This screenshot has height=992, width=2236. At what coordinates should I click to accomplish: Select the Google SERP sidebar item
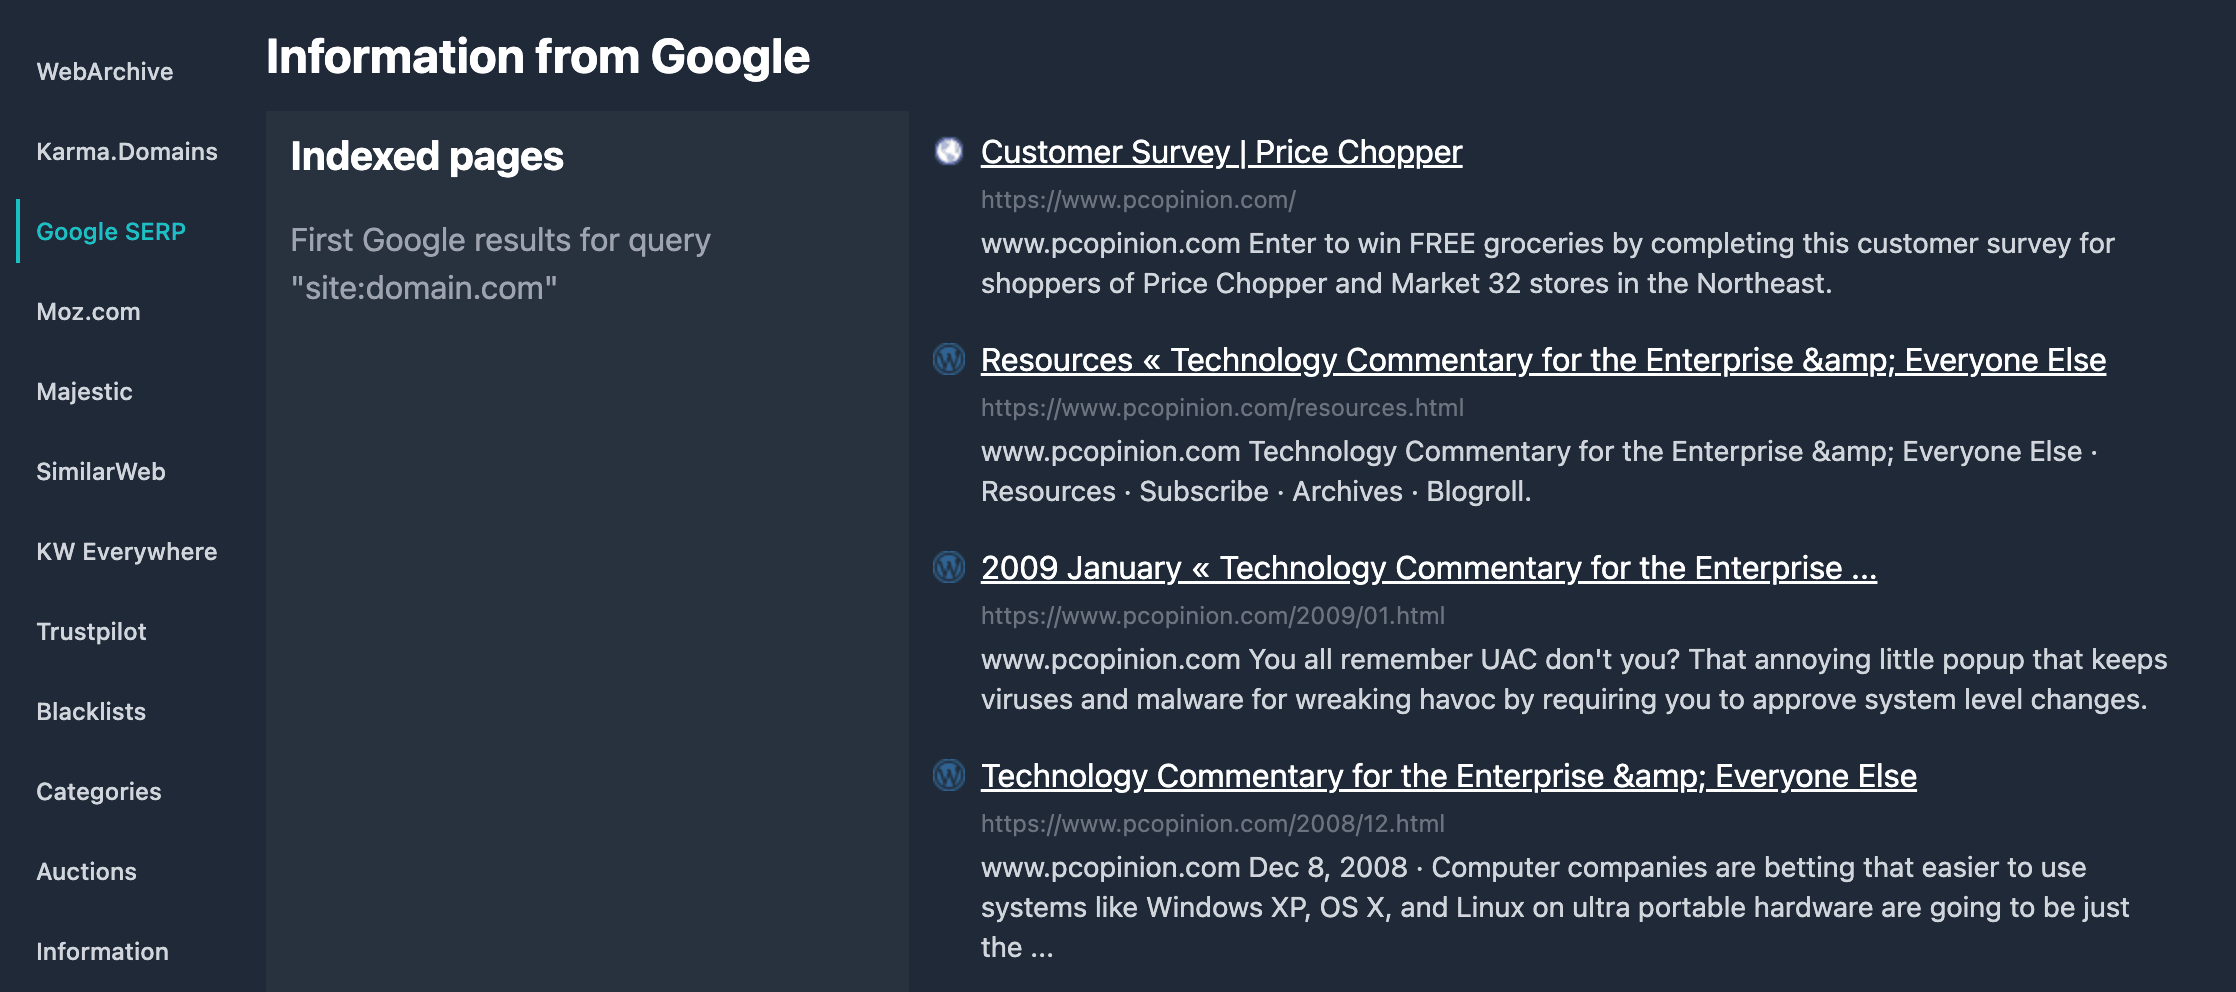click(x=112, y=231)
